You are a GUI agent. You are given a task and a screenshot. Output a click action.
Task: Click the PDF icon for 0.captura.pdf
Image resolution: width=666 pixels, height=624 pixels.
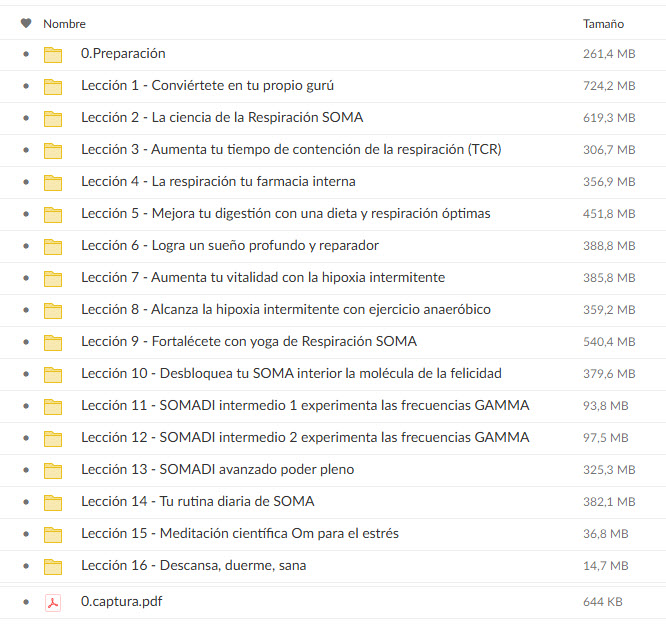(x=53, y=602)
